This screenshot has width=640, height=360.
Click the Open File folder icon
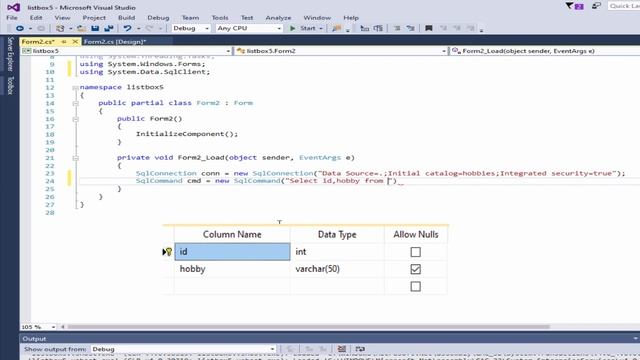82,28
